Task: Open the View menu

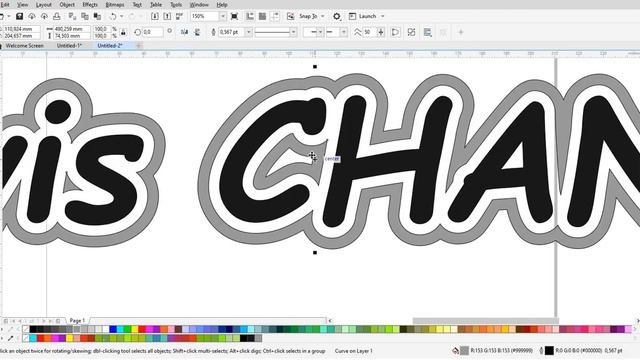Action: [x=22, y=5]
